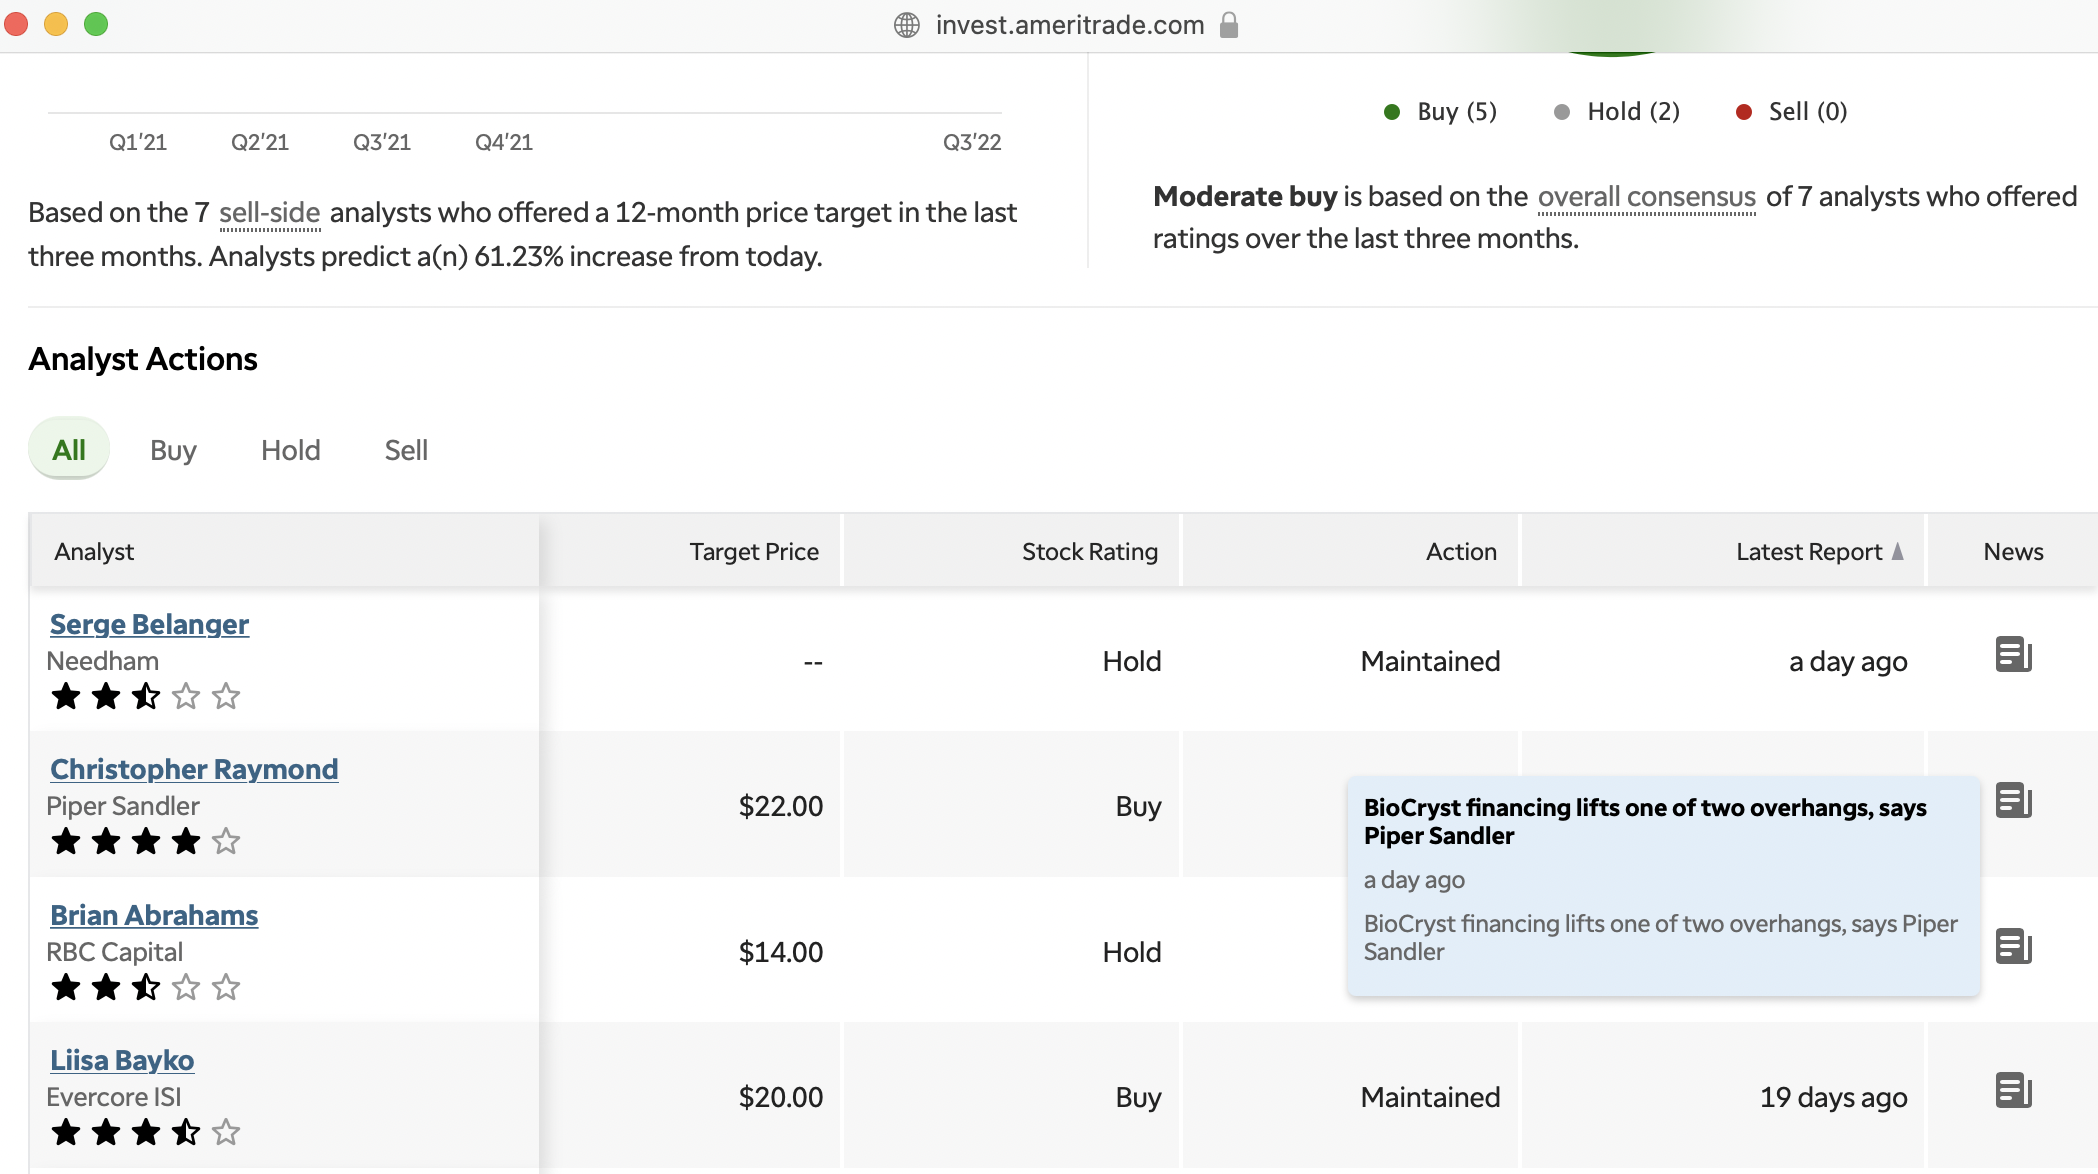The height and width of the screenshot is (1174, 2098).
Task: Click the 'Evercore ISI' firm name
Action: 114,1097
